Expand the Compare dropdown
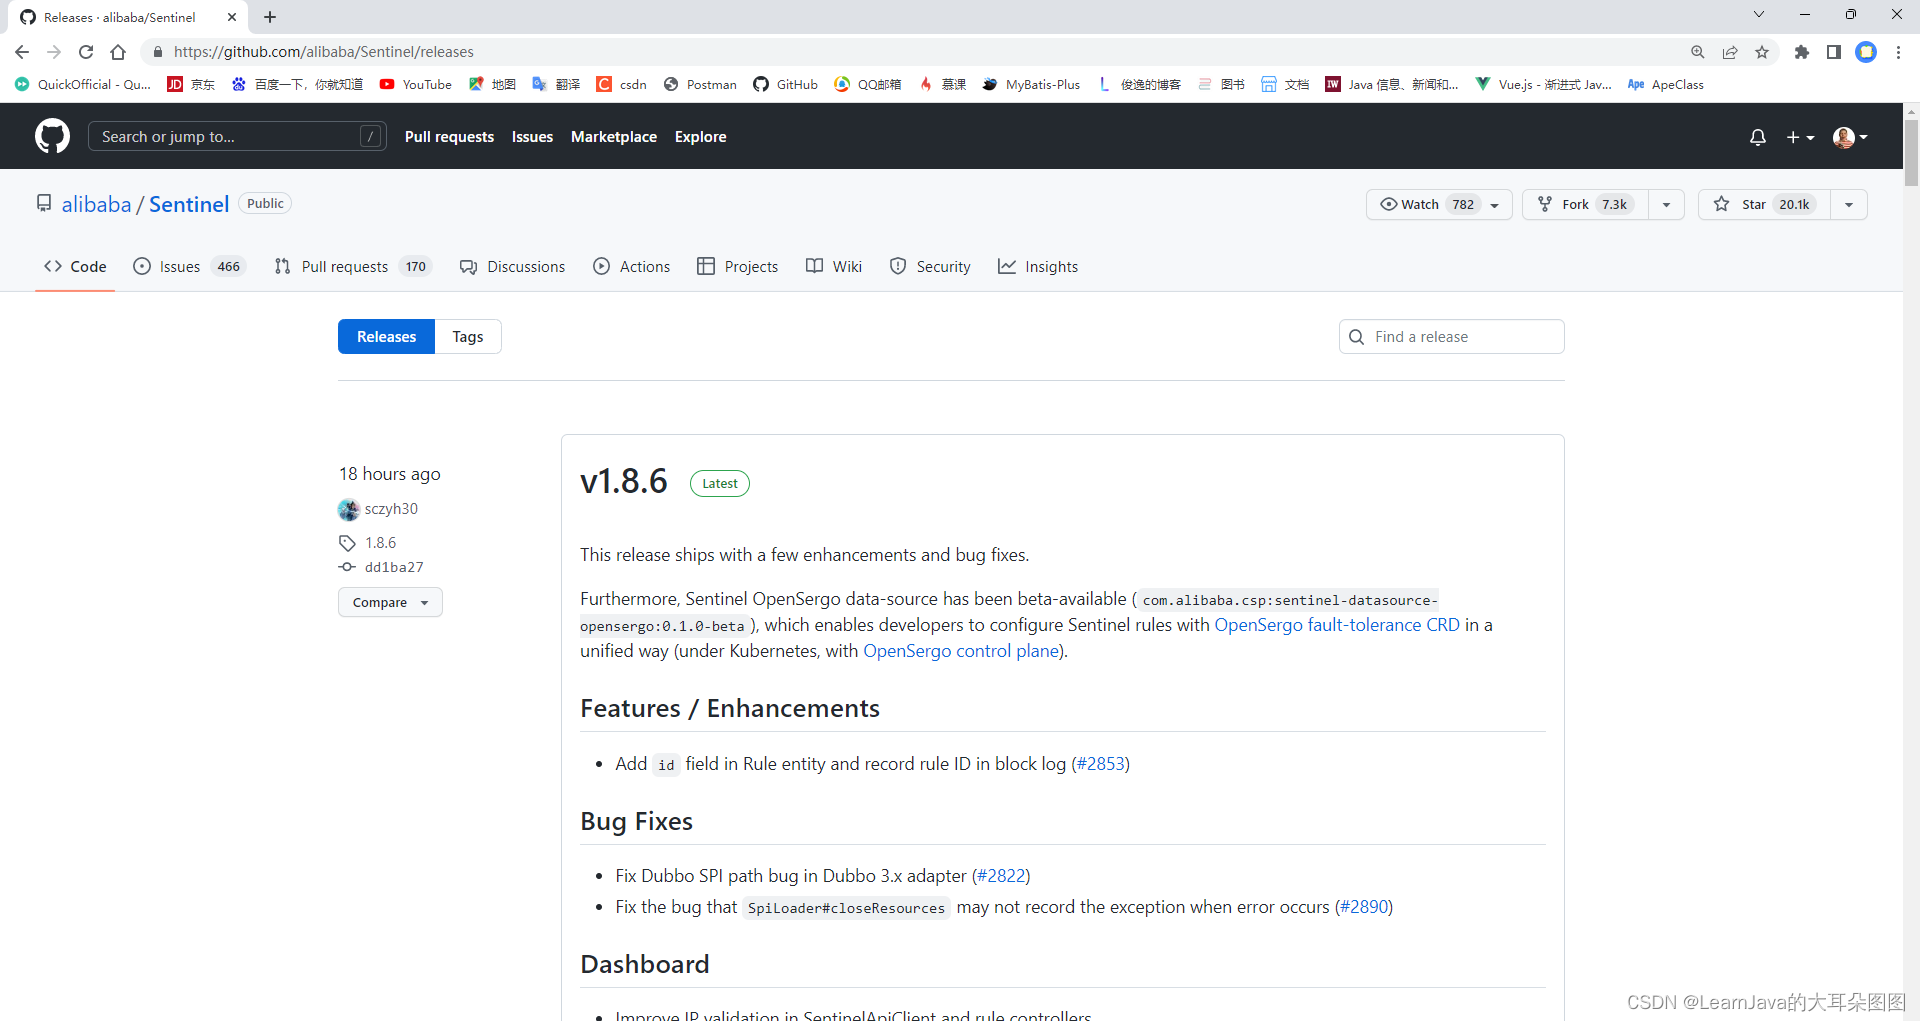 coord(390,602)
